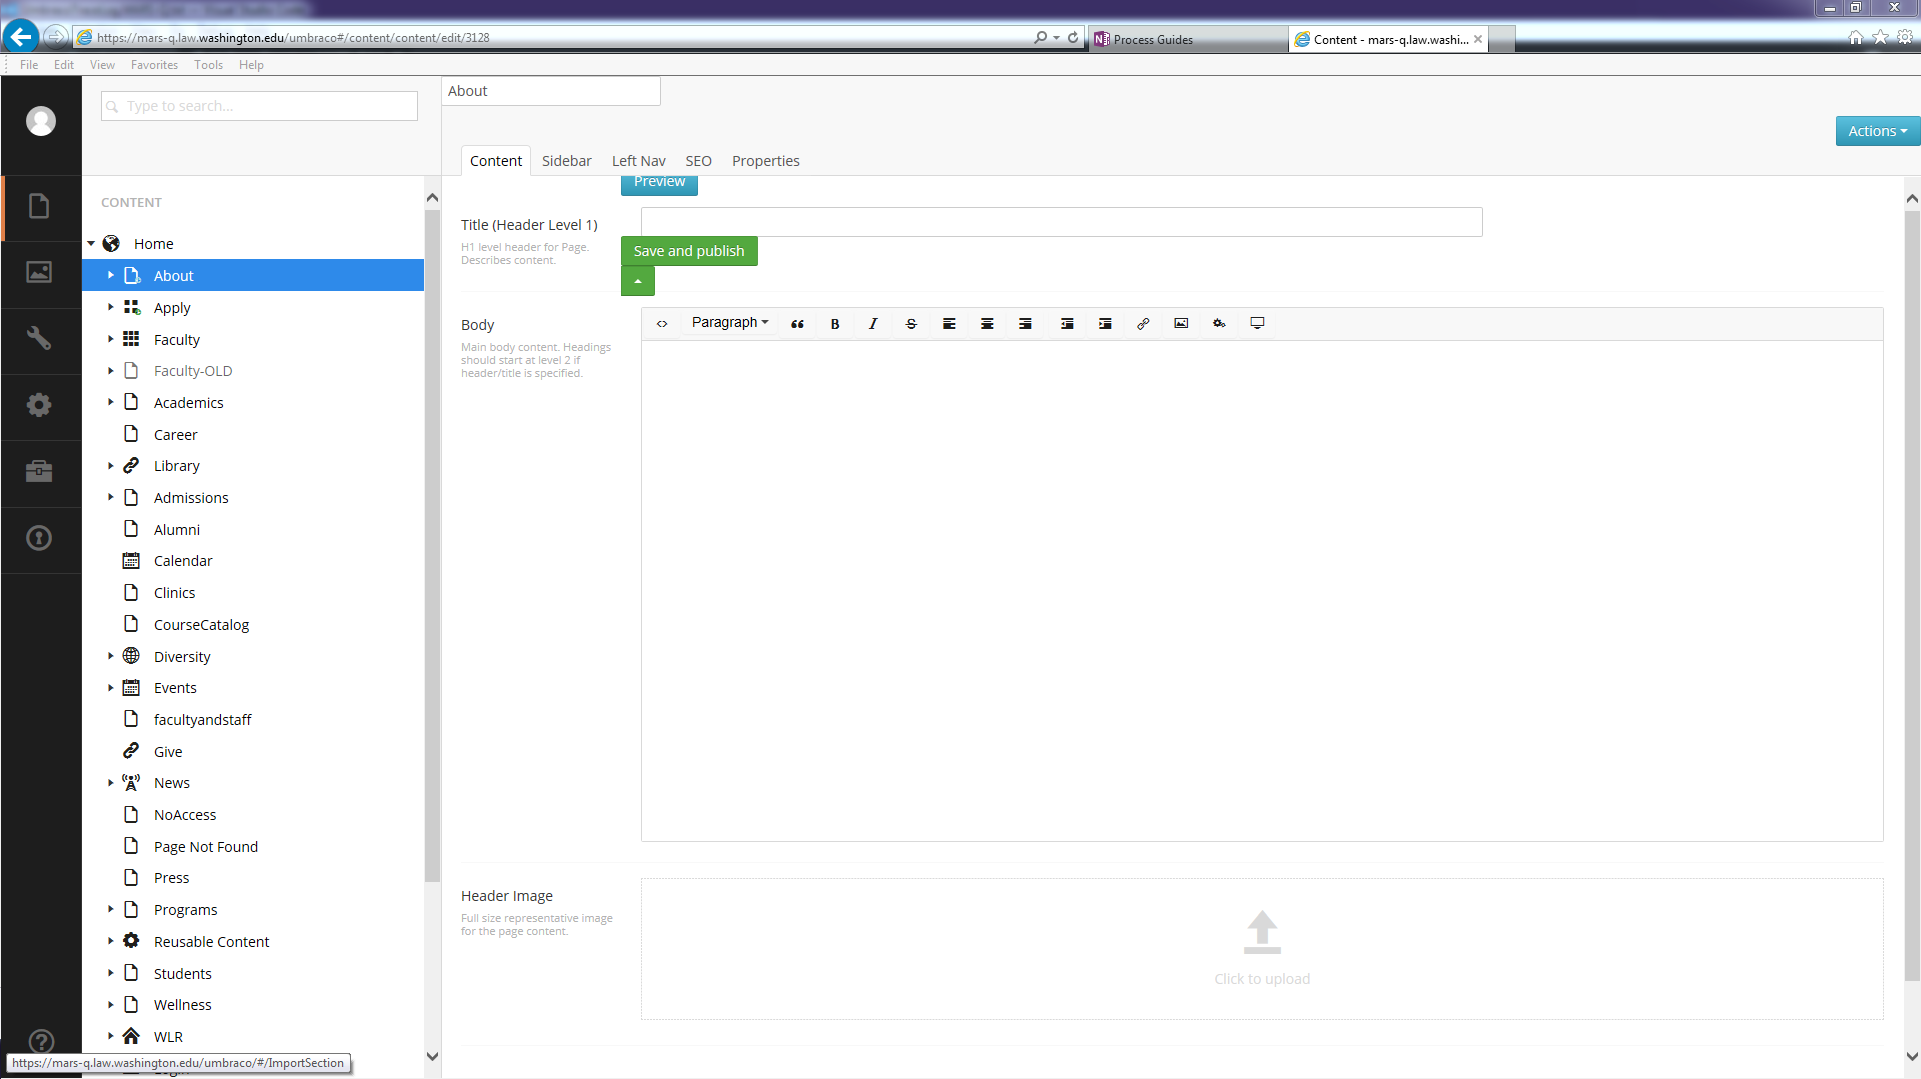
Task: Expand the Admissions tree node
Action: click(111, 498)
